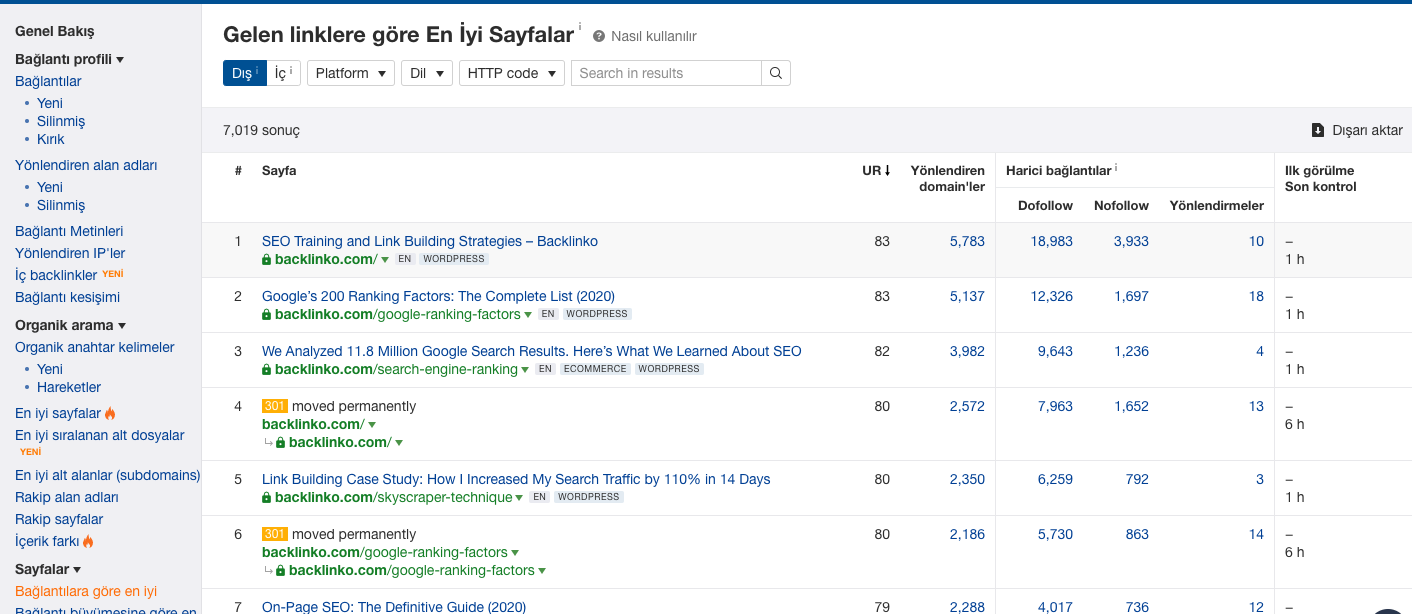Click the Dofollow column header

point(1045,205)
